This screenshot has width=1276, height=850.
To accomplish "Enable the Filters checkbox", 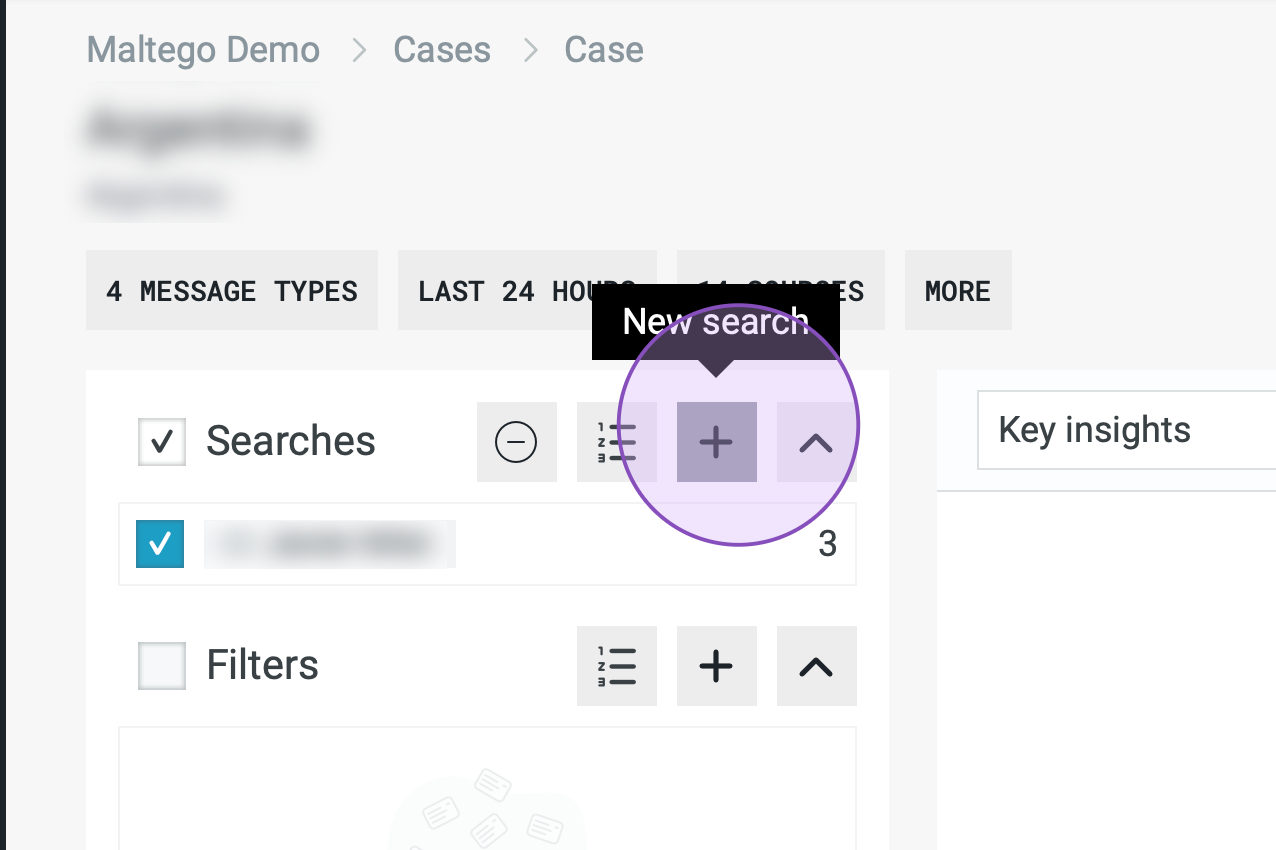I will (162, 666).
